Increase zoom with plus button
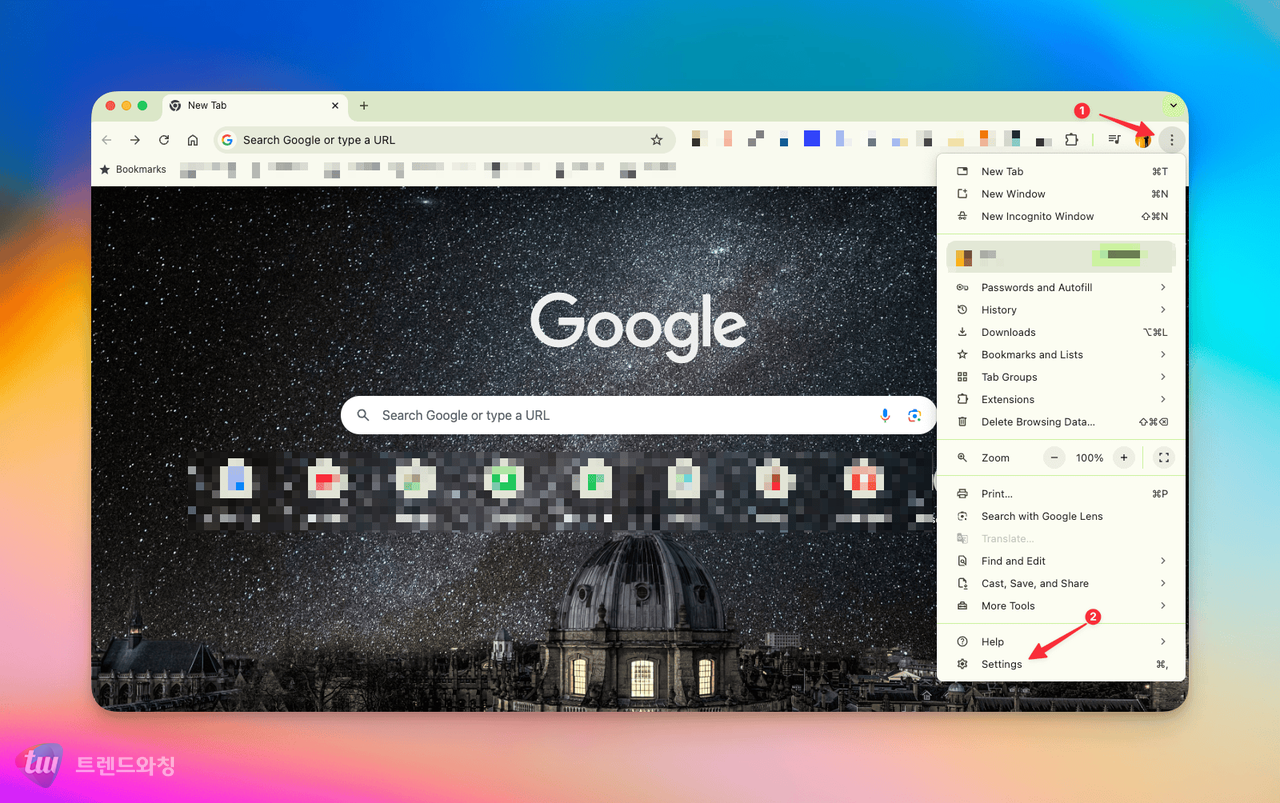Image resolution: width=1280 pixels, height=803 pixels. tap(1124, 458)
